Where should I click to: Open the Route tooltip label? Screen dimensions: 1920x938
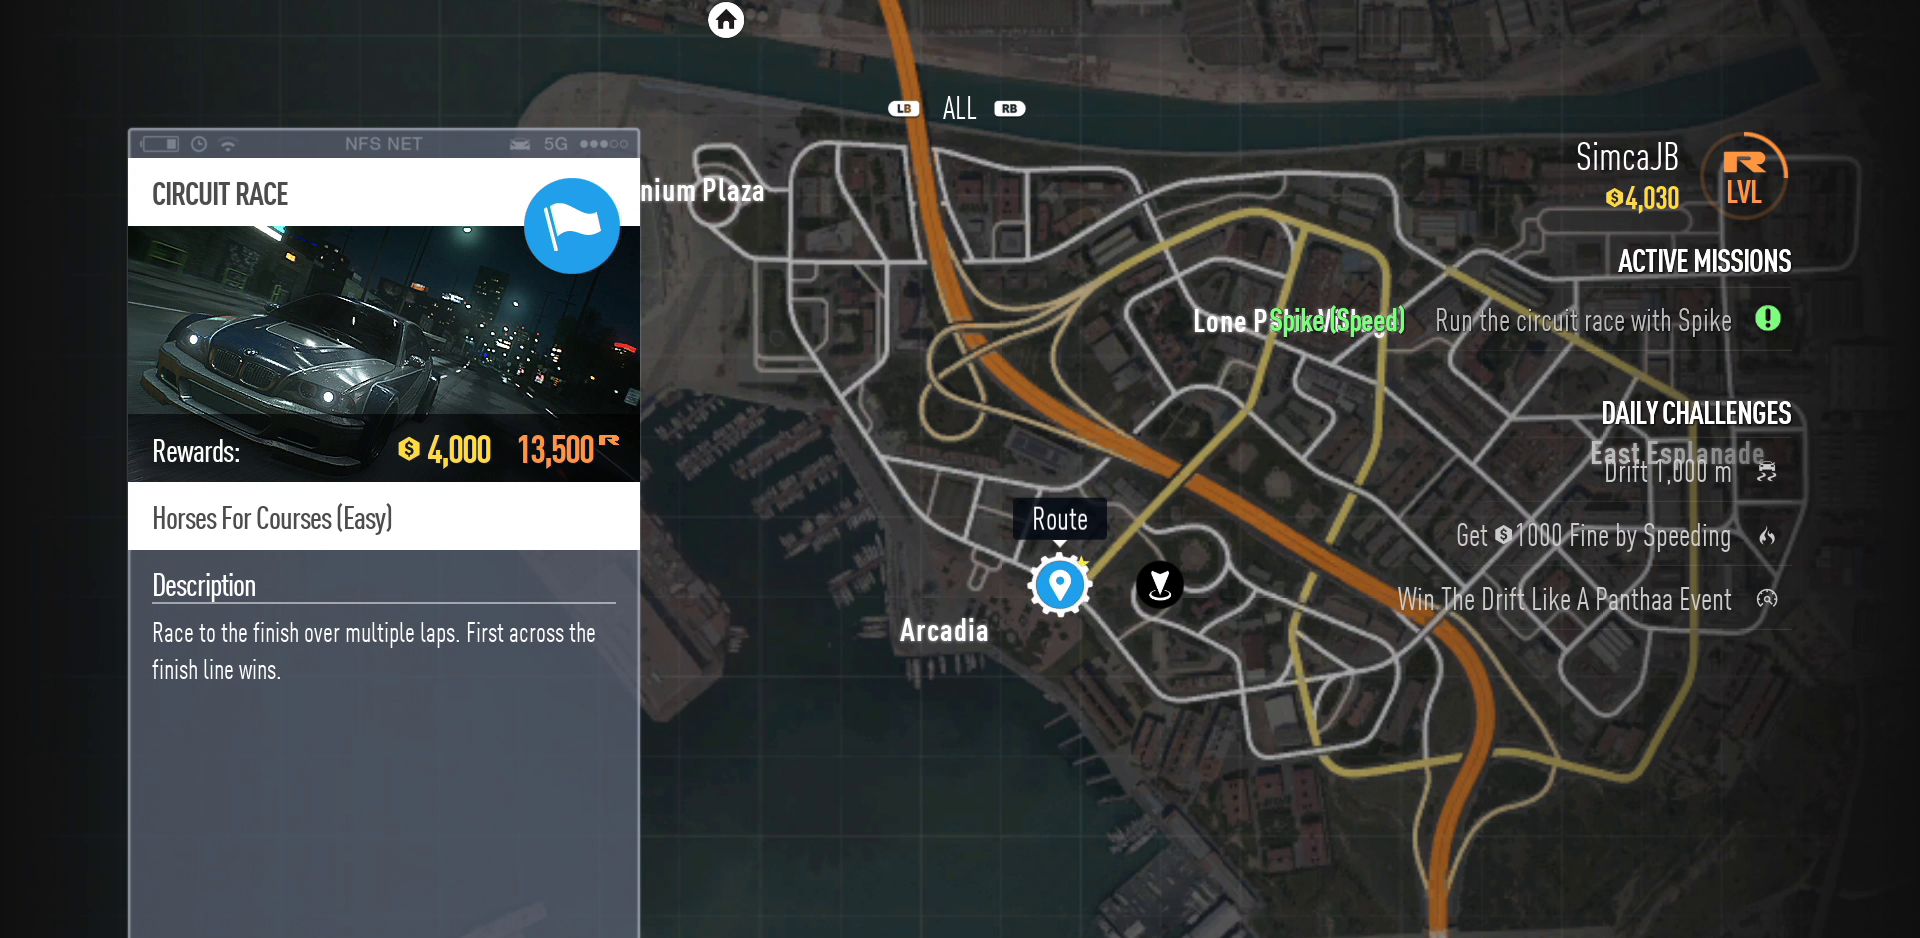(x=1060, y=519)
